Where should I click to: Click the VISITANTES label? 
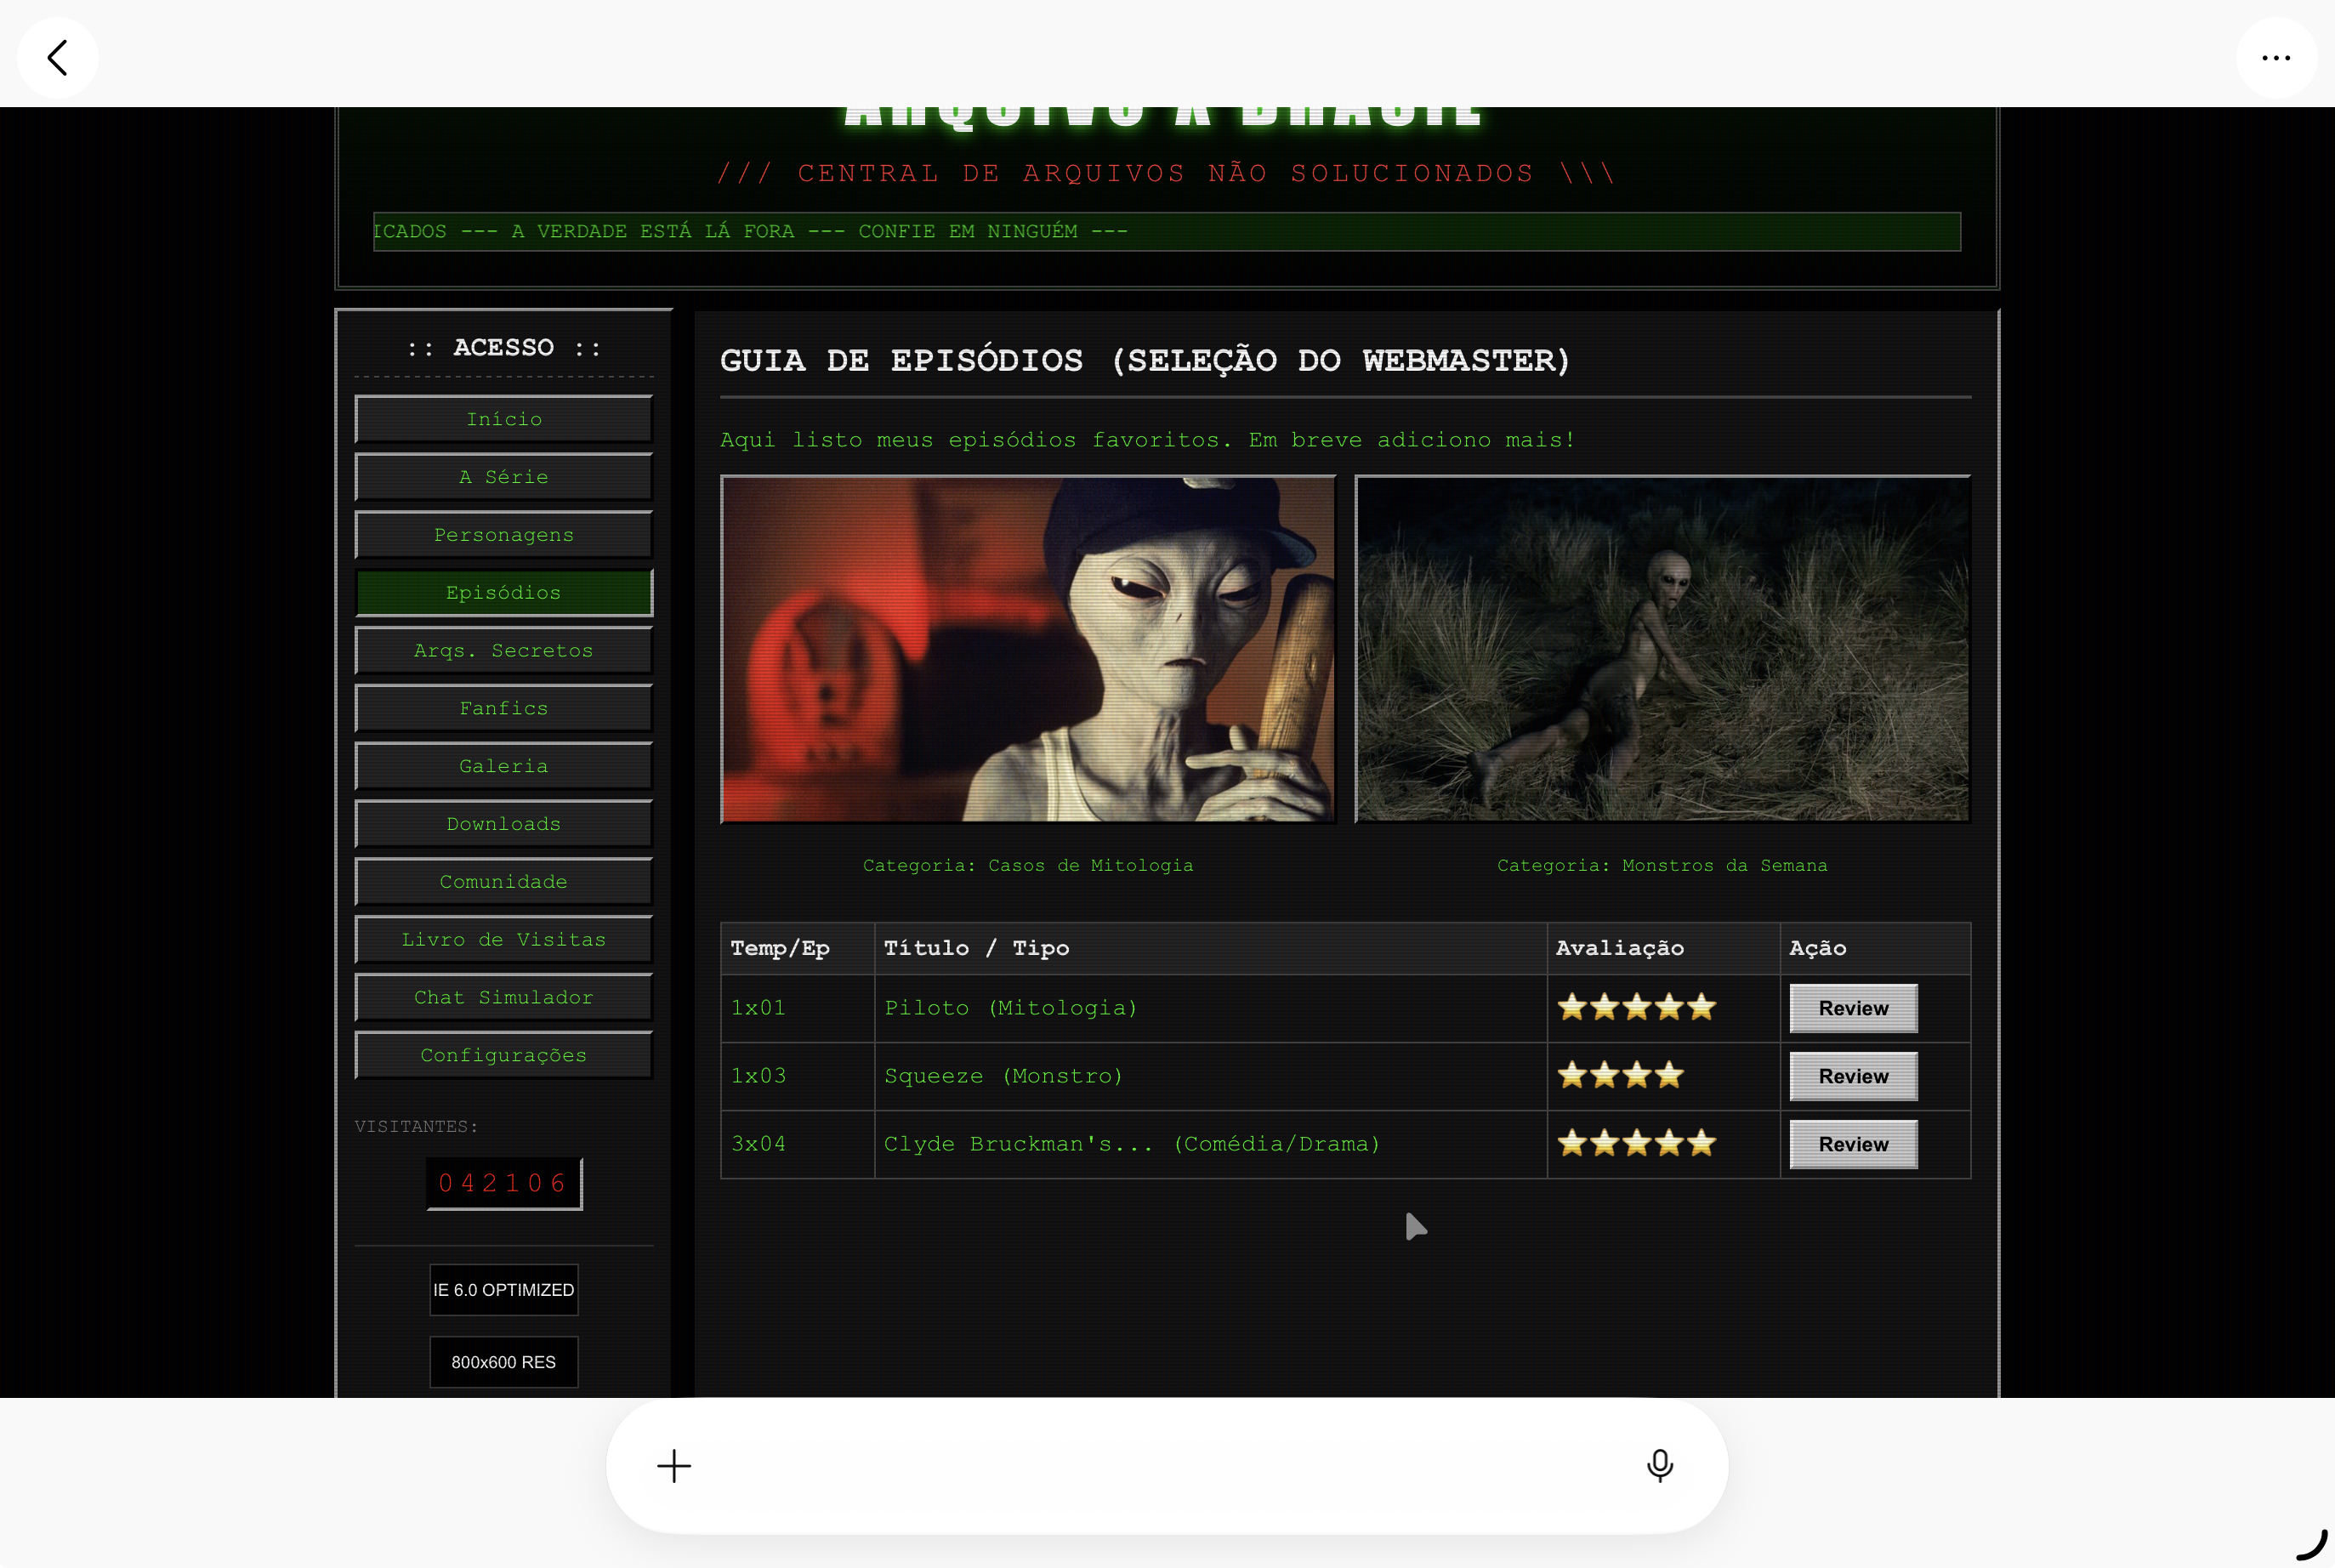(x=416, y=1127)
